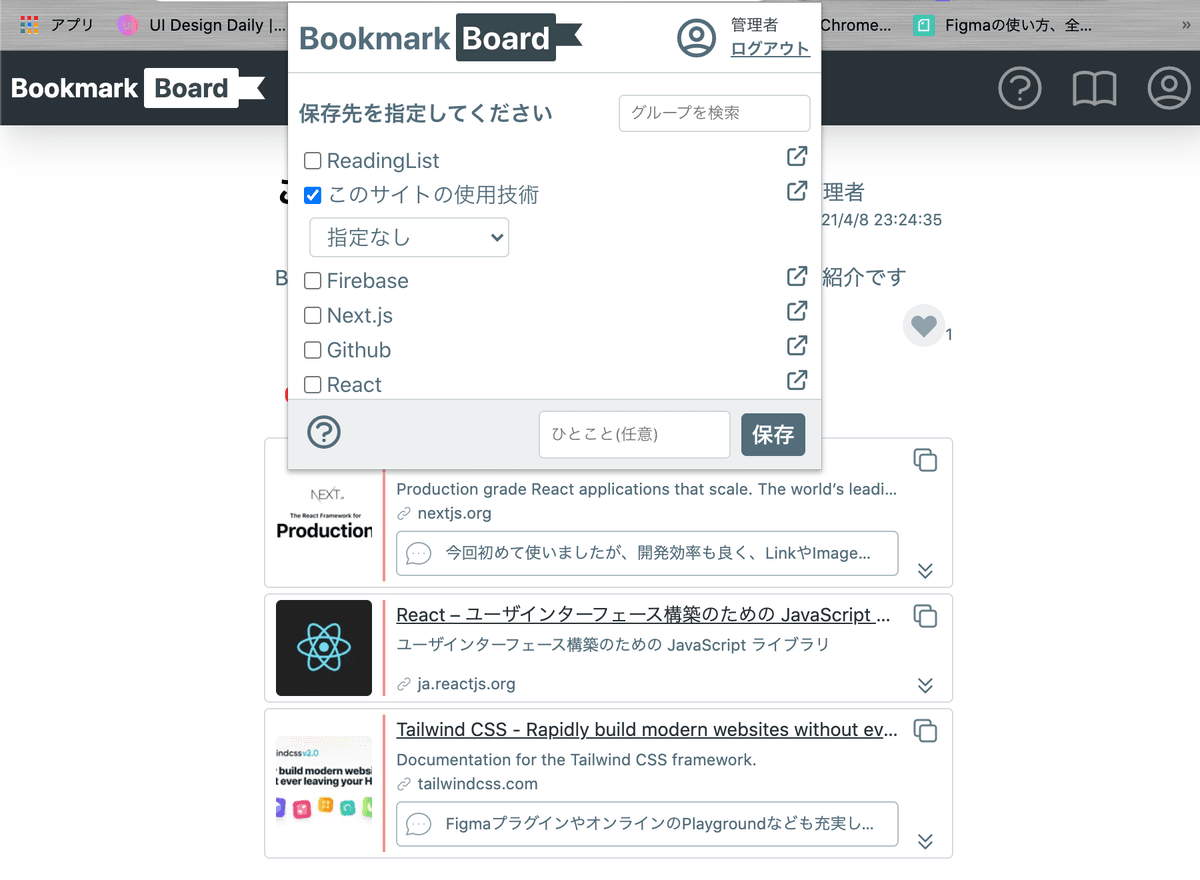This screenshot has height=880, width=1200.
Task: Click the tailwindcss.com domain text
Action: pyautogui.click(x=477, y=784)
